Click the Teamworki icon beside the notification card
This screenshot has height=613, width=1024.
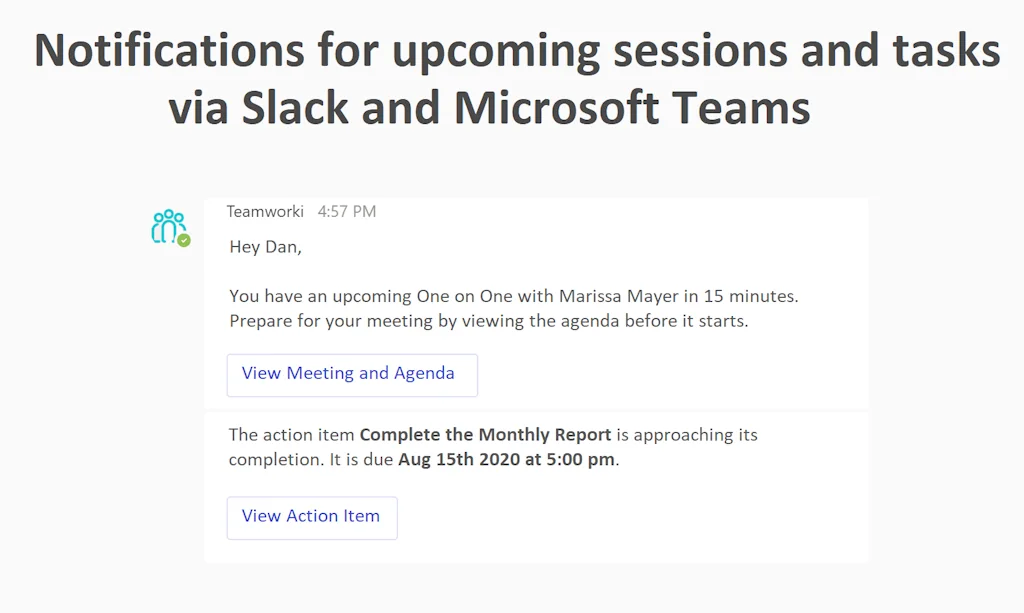click(x=168, y=226)
